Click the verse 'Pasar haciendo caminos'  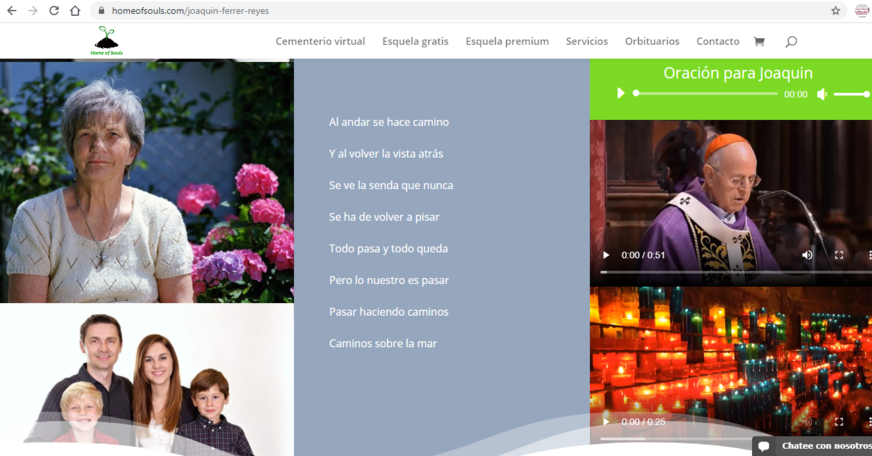click(389, 312)
